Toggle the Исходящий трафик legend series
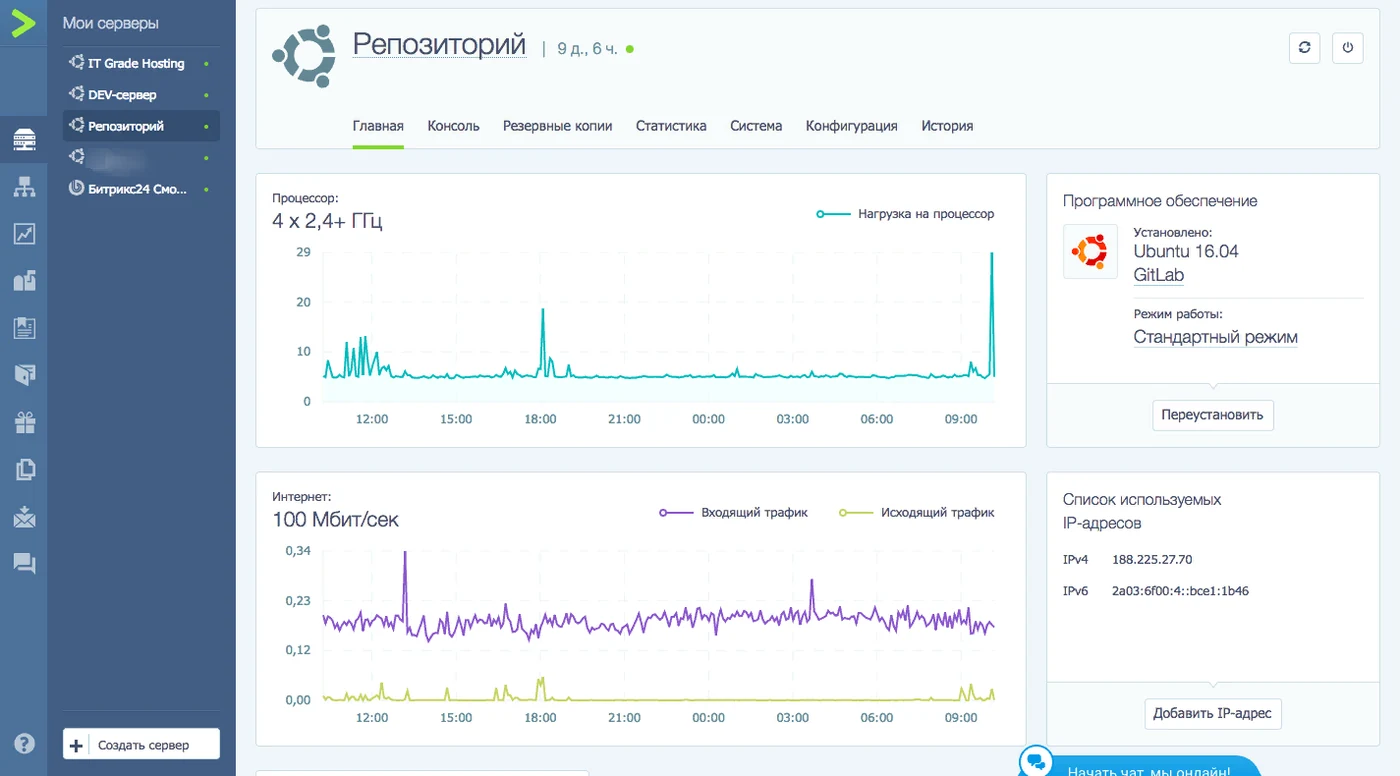 point(916,512)
